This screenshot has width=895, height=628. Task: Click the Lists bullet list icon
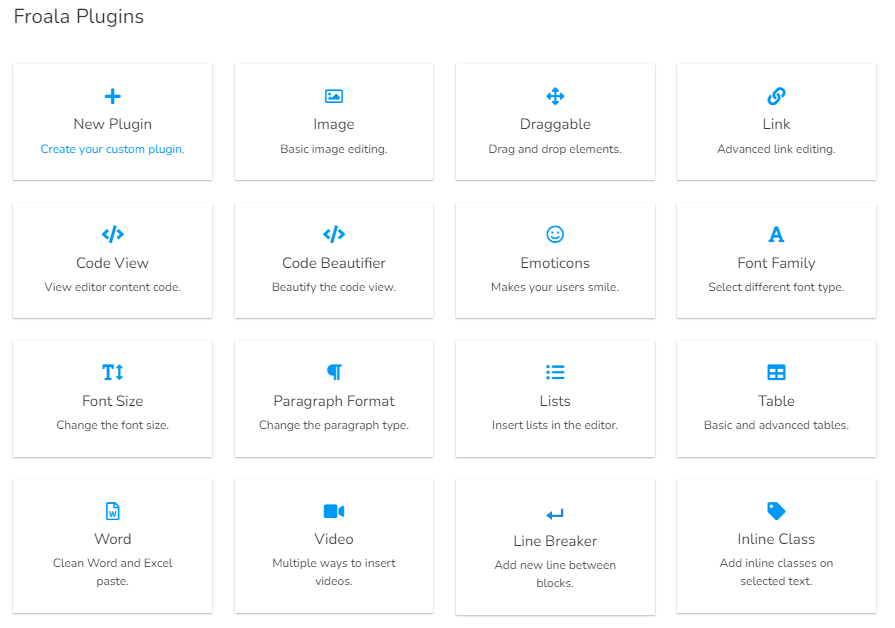tap(555, 372)
